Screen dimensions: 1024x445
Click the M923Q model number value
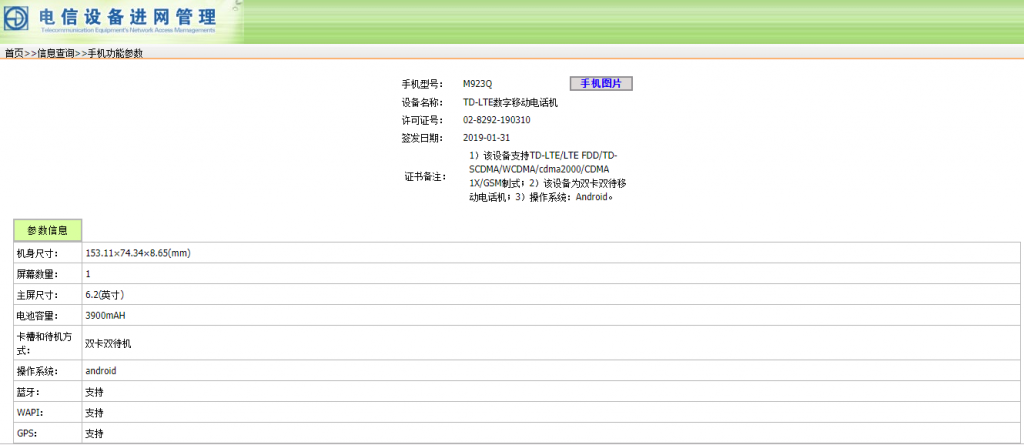pyautogui.click(x=478, y=84)
